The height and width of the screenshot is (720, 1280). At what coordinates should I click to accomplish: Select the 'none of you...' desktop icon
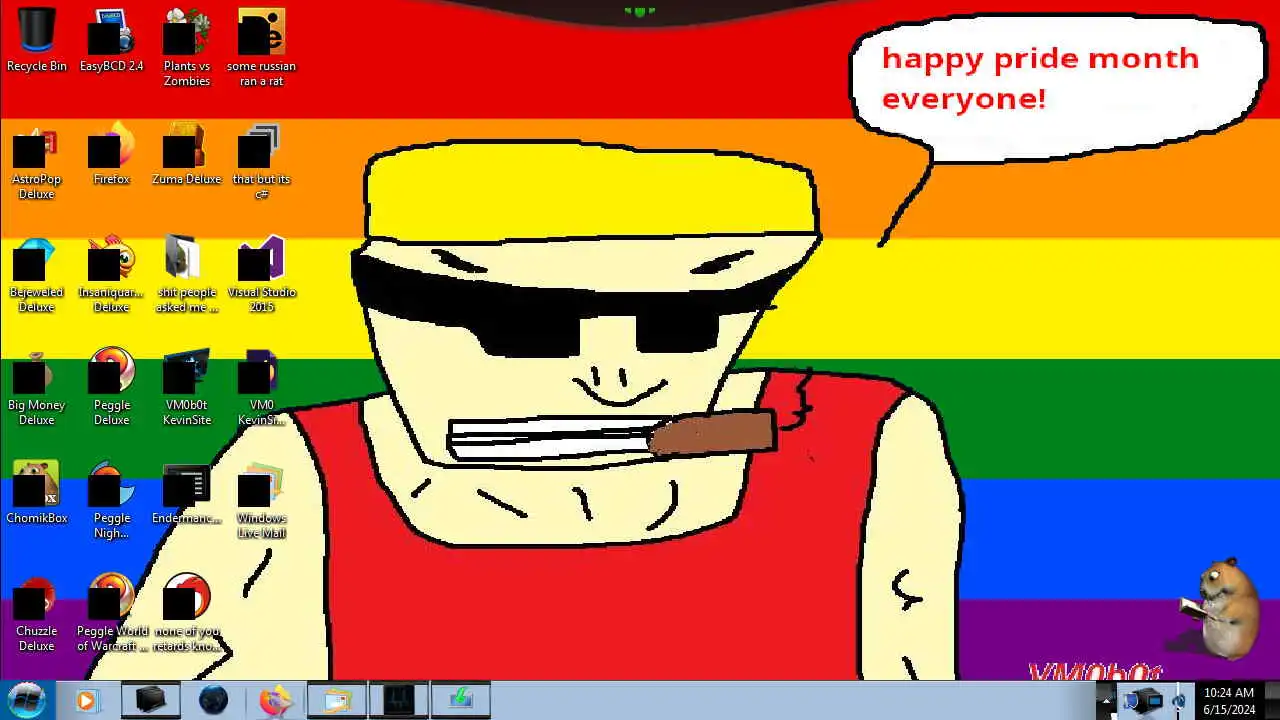[x=187, y=612]
